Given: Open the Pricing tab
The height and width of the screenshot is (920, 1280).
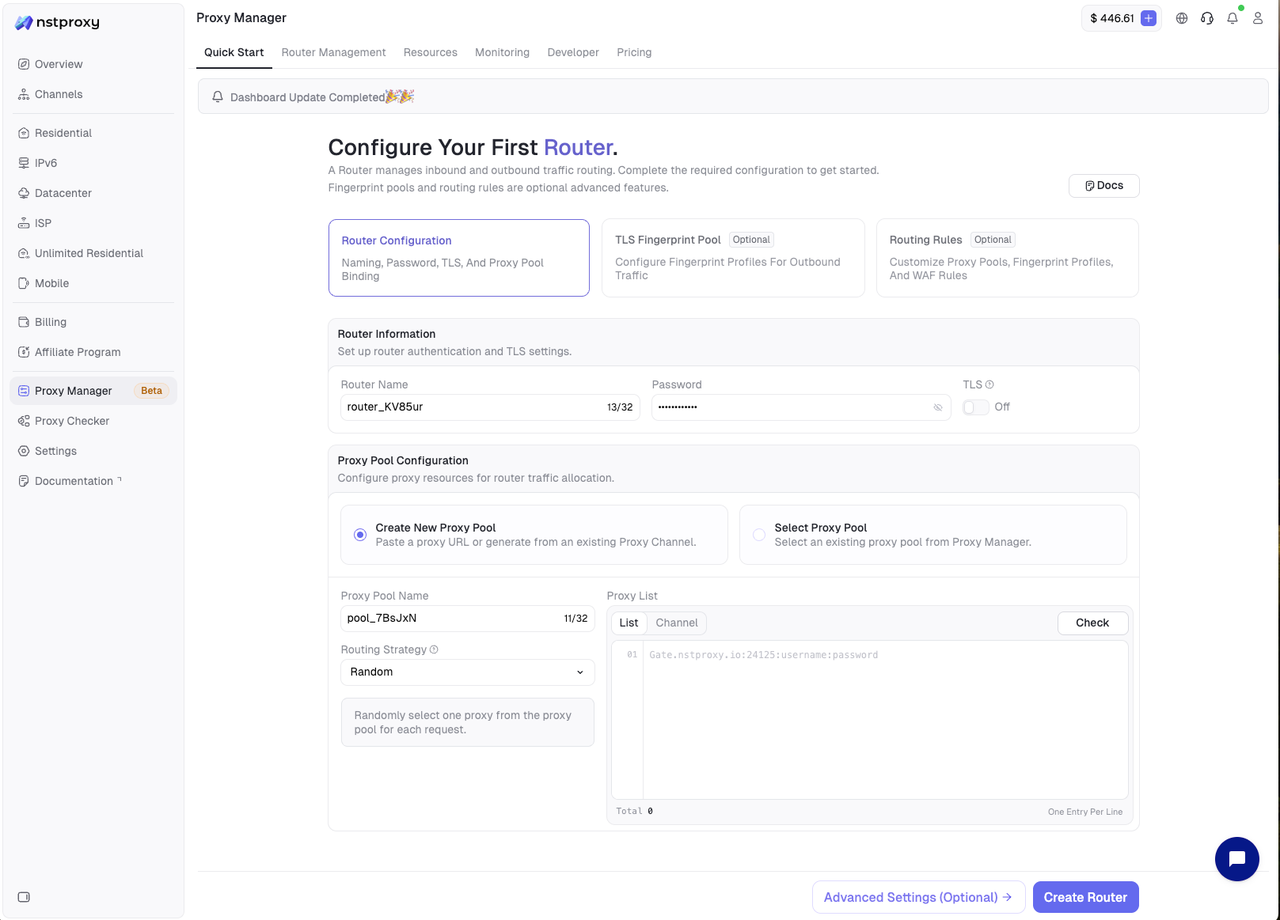Looking at the screenshot, I should click(x=634, y=52).
